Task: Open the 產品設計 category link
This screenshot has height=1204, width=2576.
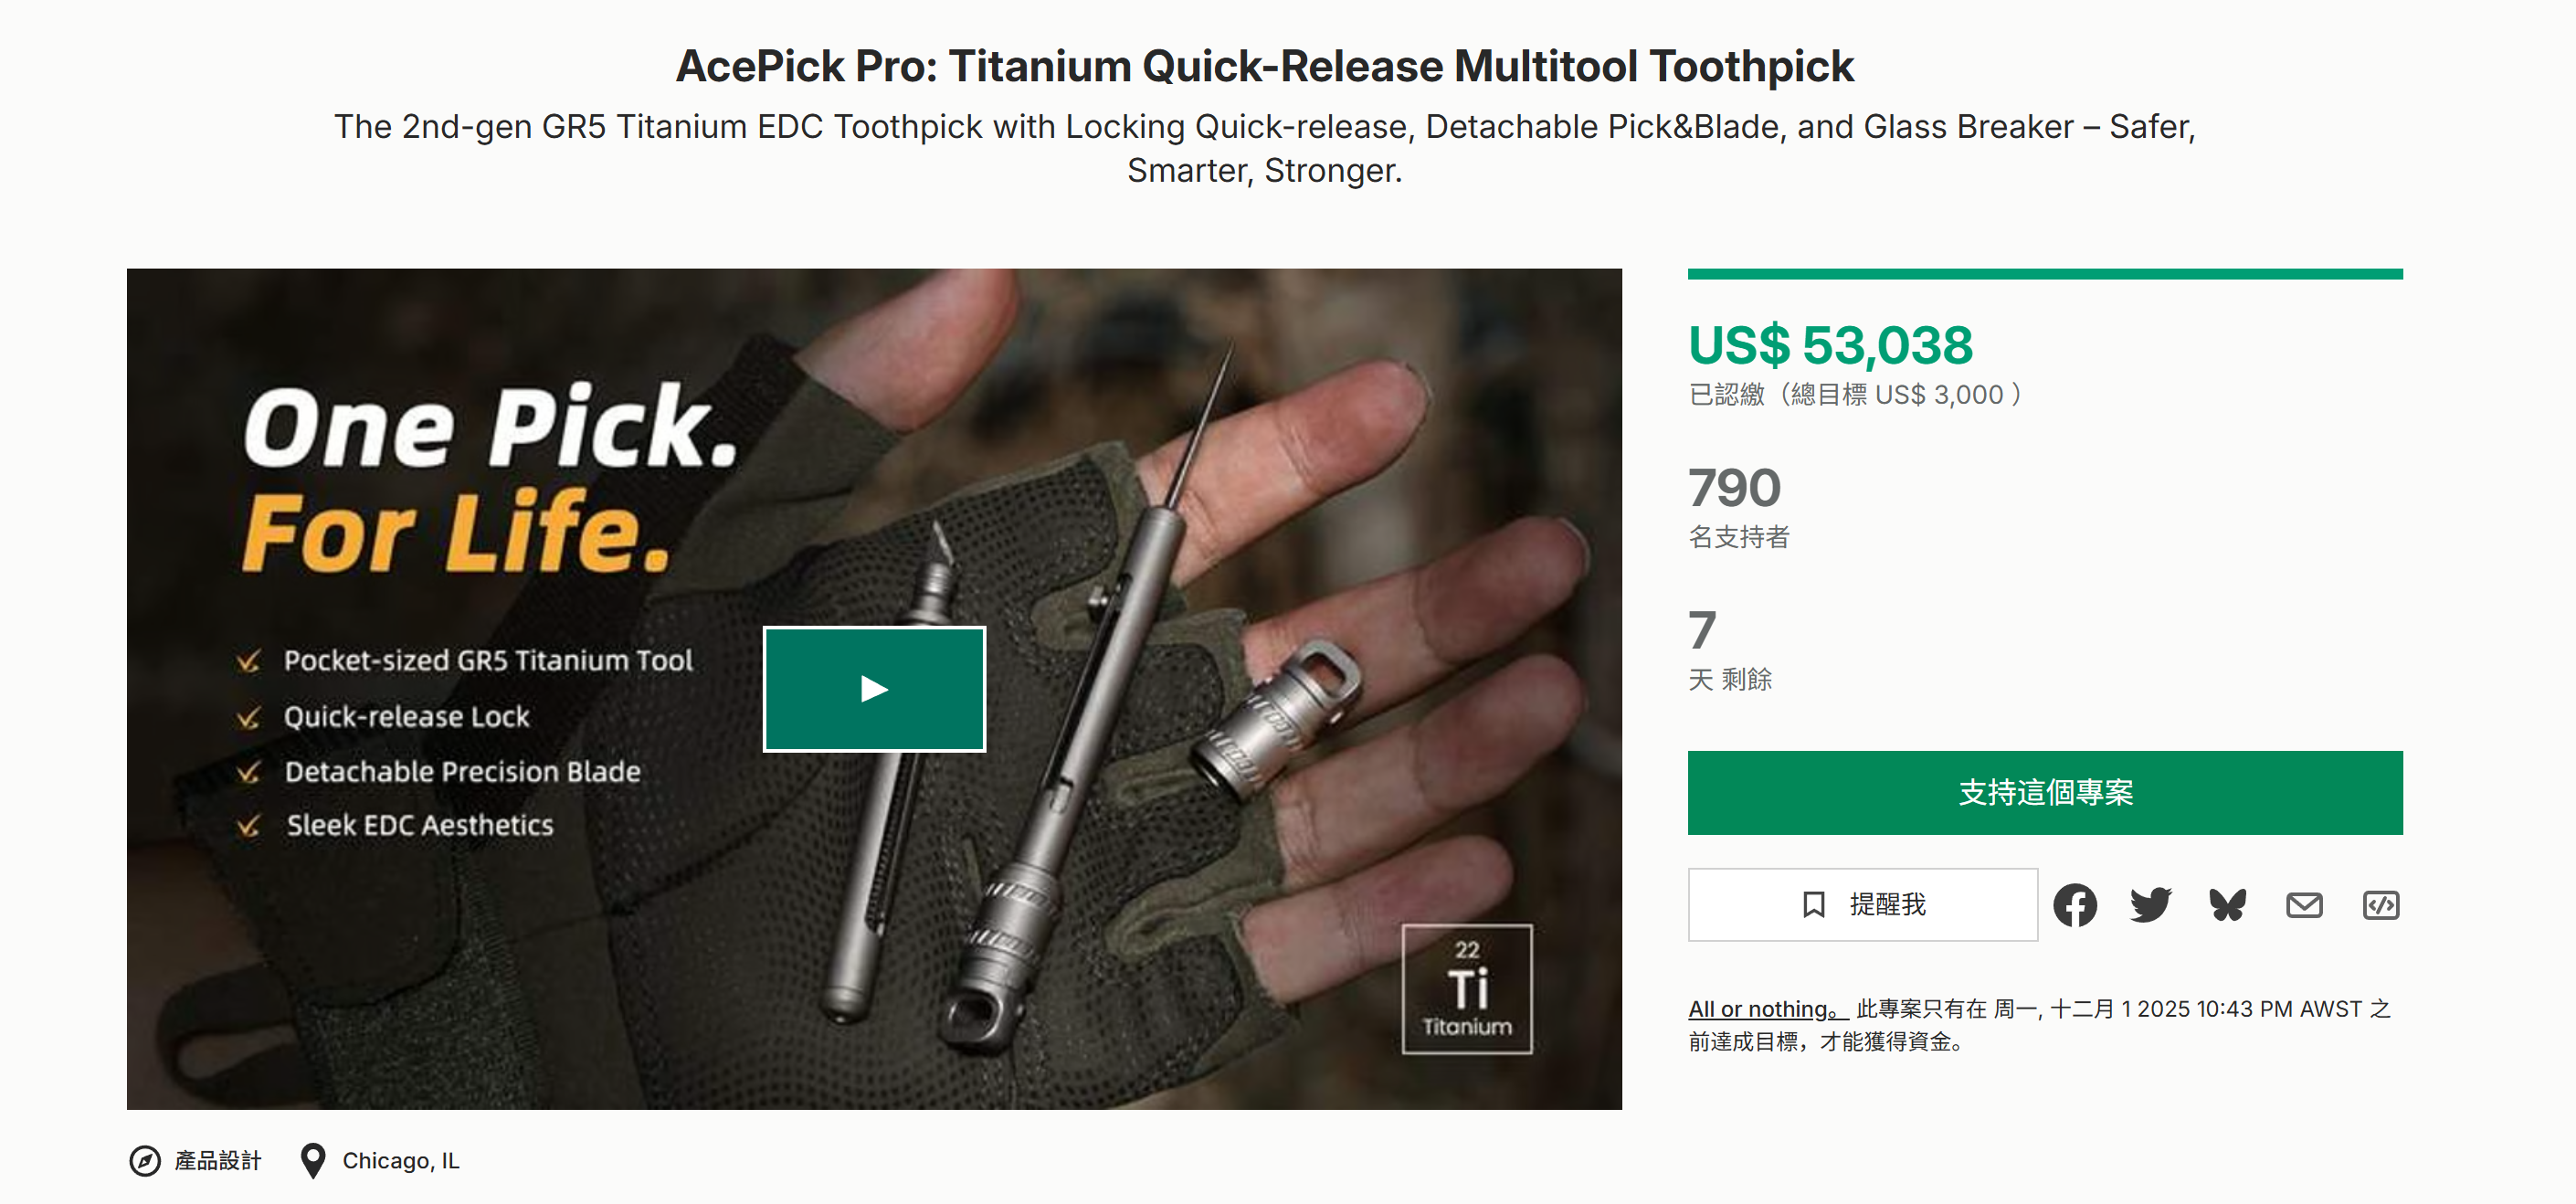Action: (217, 1160)
